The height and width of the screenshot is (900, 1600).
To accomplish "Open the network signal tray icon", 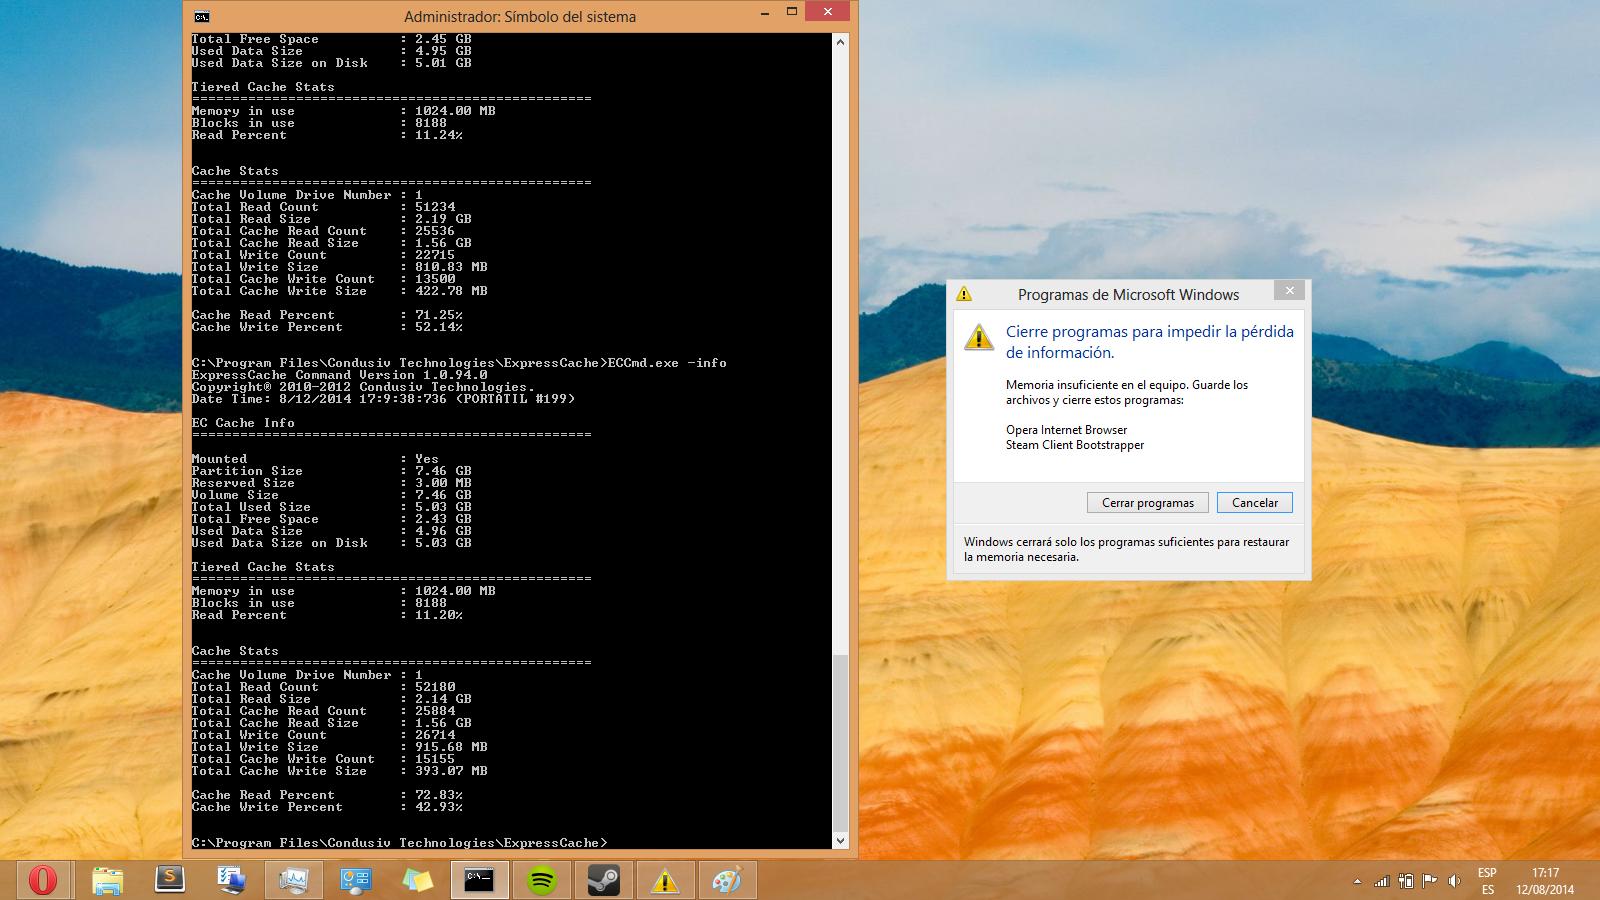I will click(1382, 881).
